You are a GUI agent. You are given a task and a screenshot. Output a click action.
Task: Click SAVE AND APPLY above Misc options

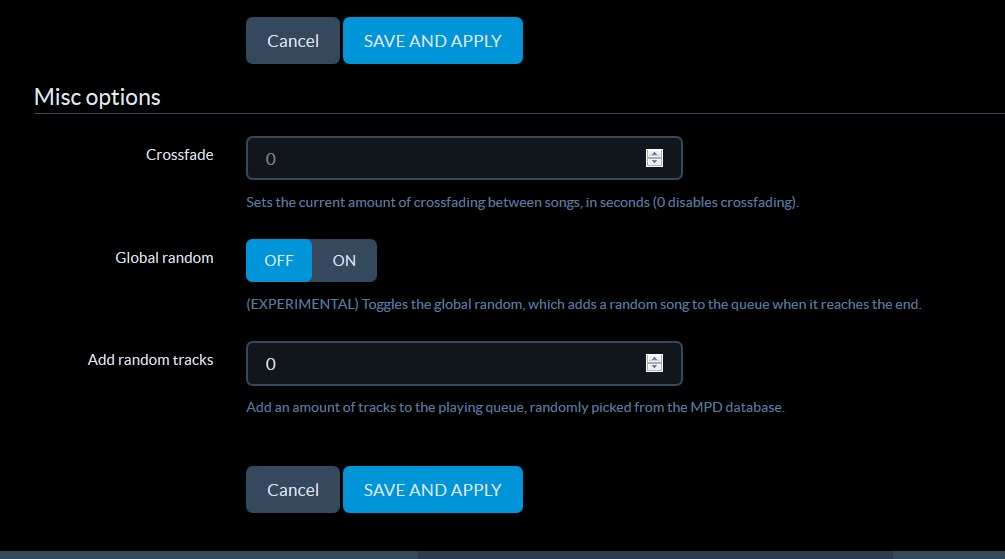tap(433, 40)
